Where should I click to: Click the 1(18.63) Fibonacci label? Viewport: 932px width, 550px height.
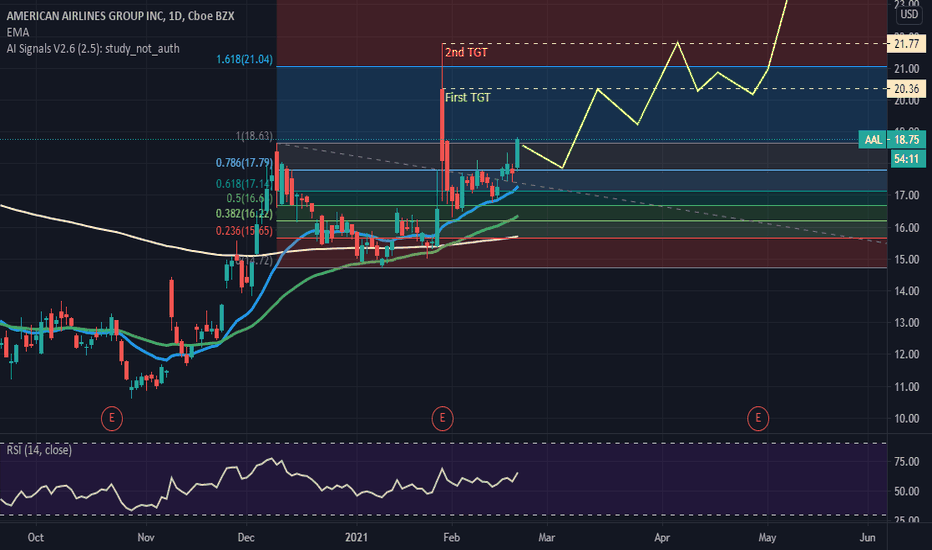coord(254,136)
